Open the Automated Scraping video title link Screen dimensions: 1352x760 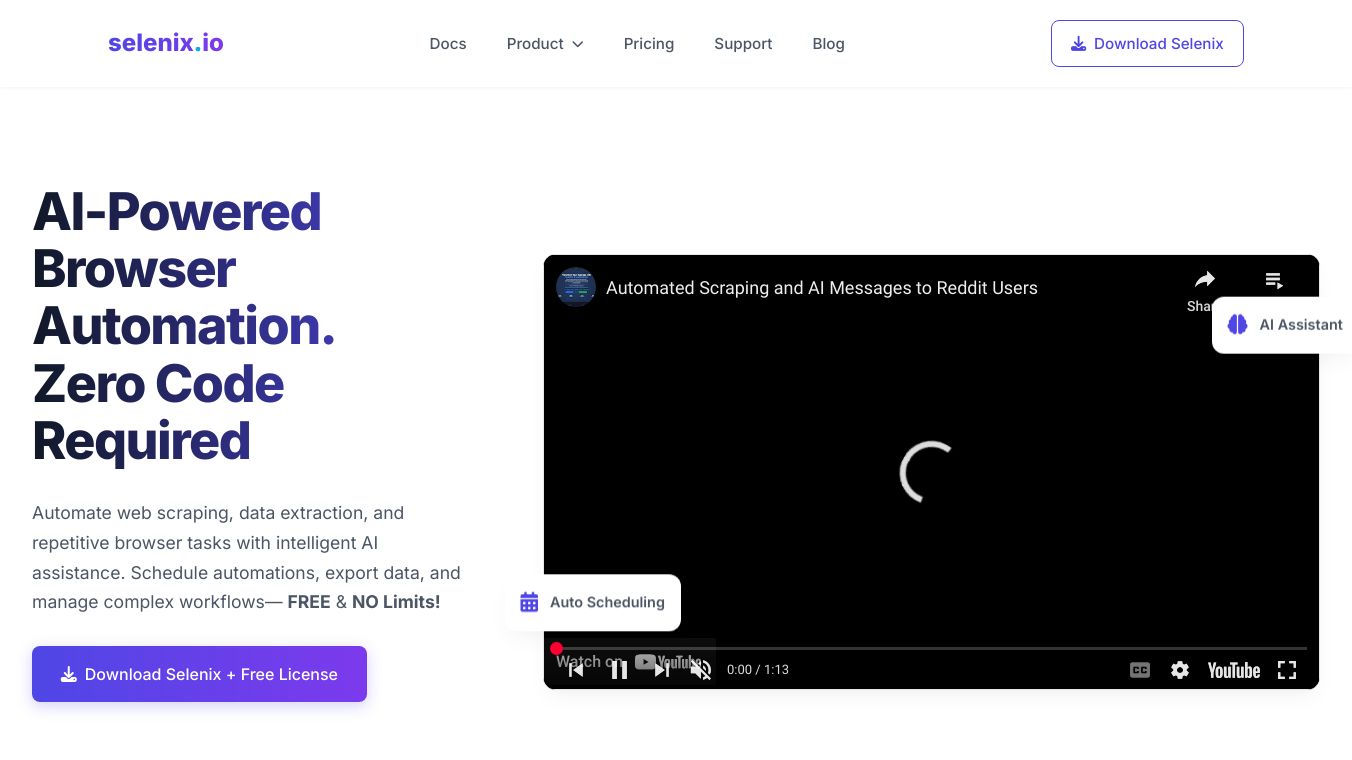(x=822, y=288)
